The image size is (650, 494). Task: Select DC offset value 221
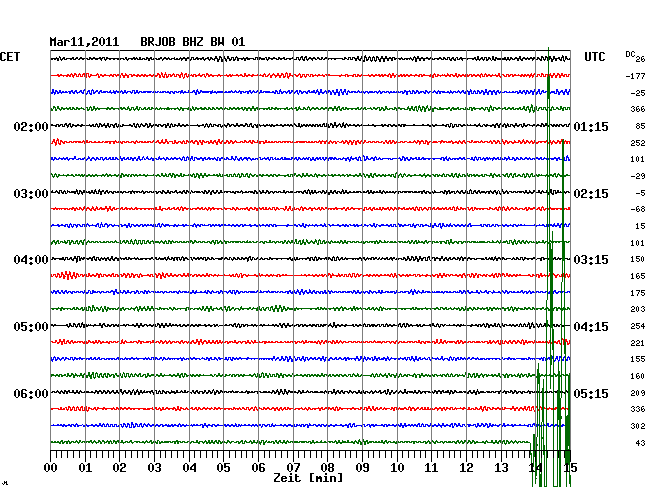[x=638, y=343]
